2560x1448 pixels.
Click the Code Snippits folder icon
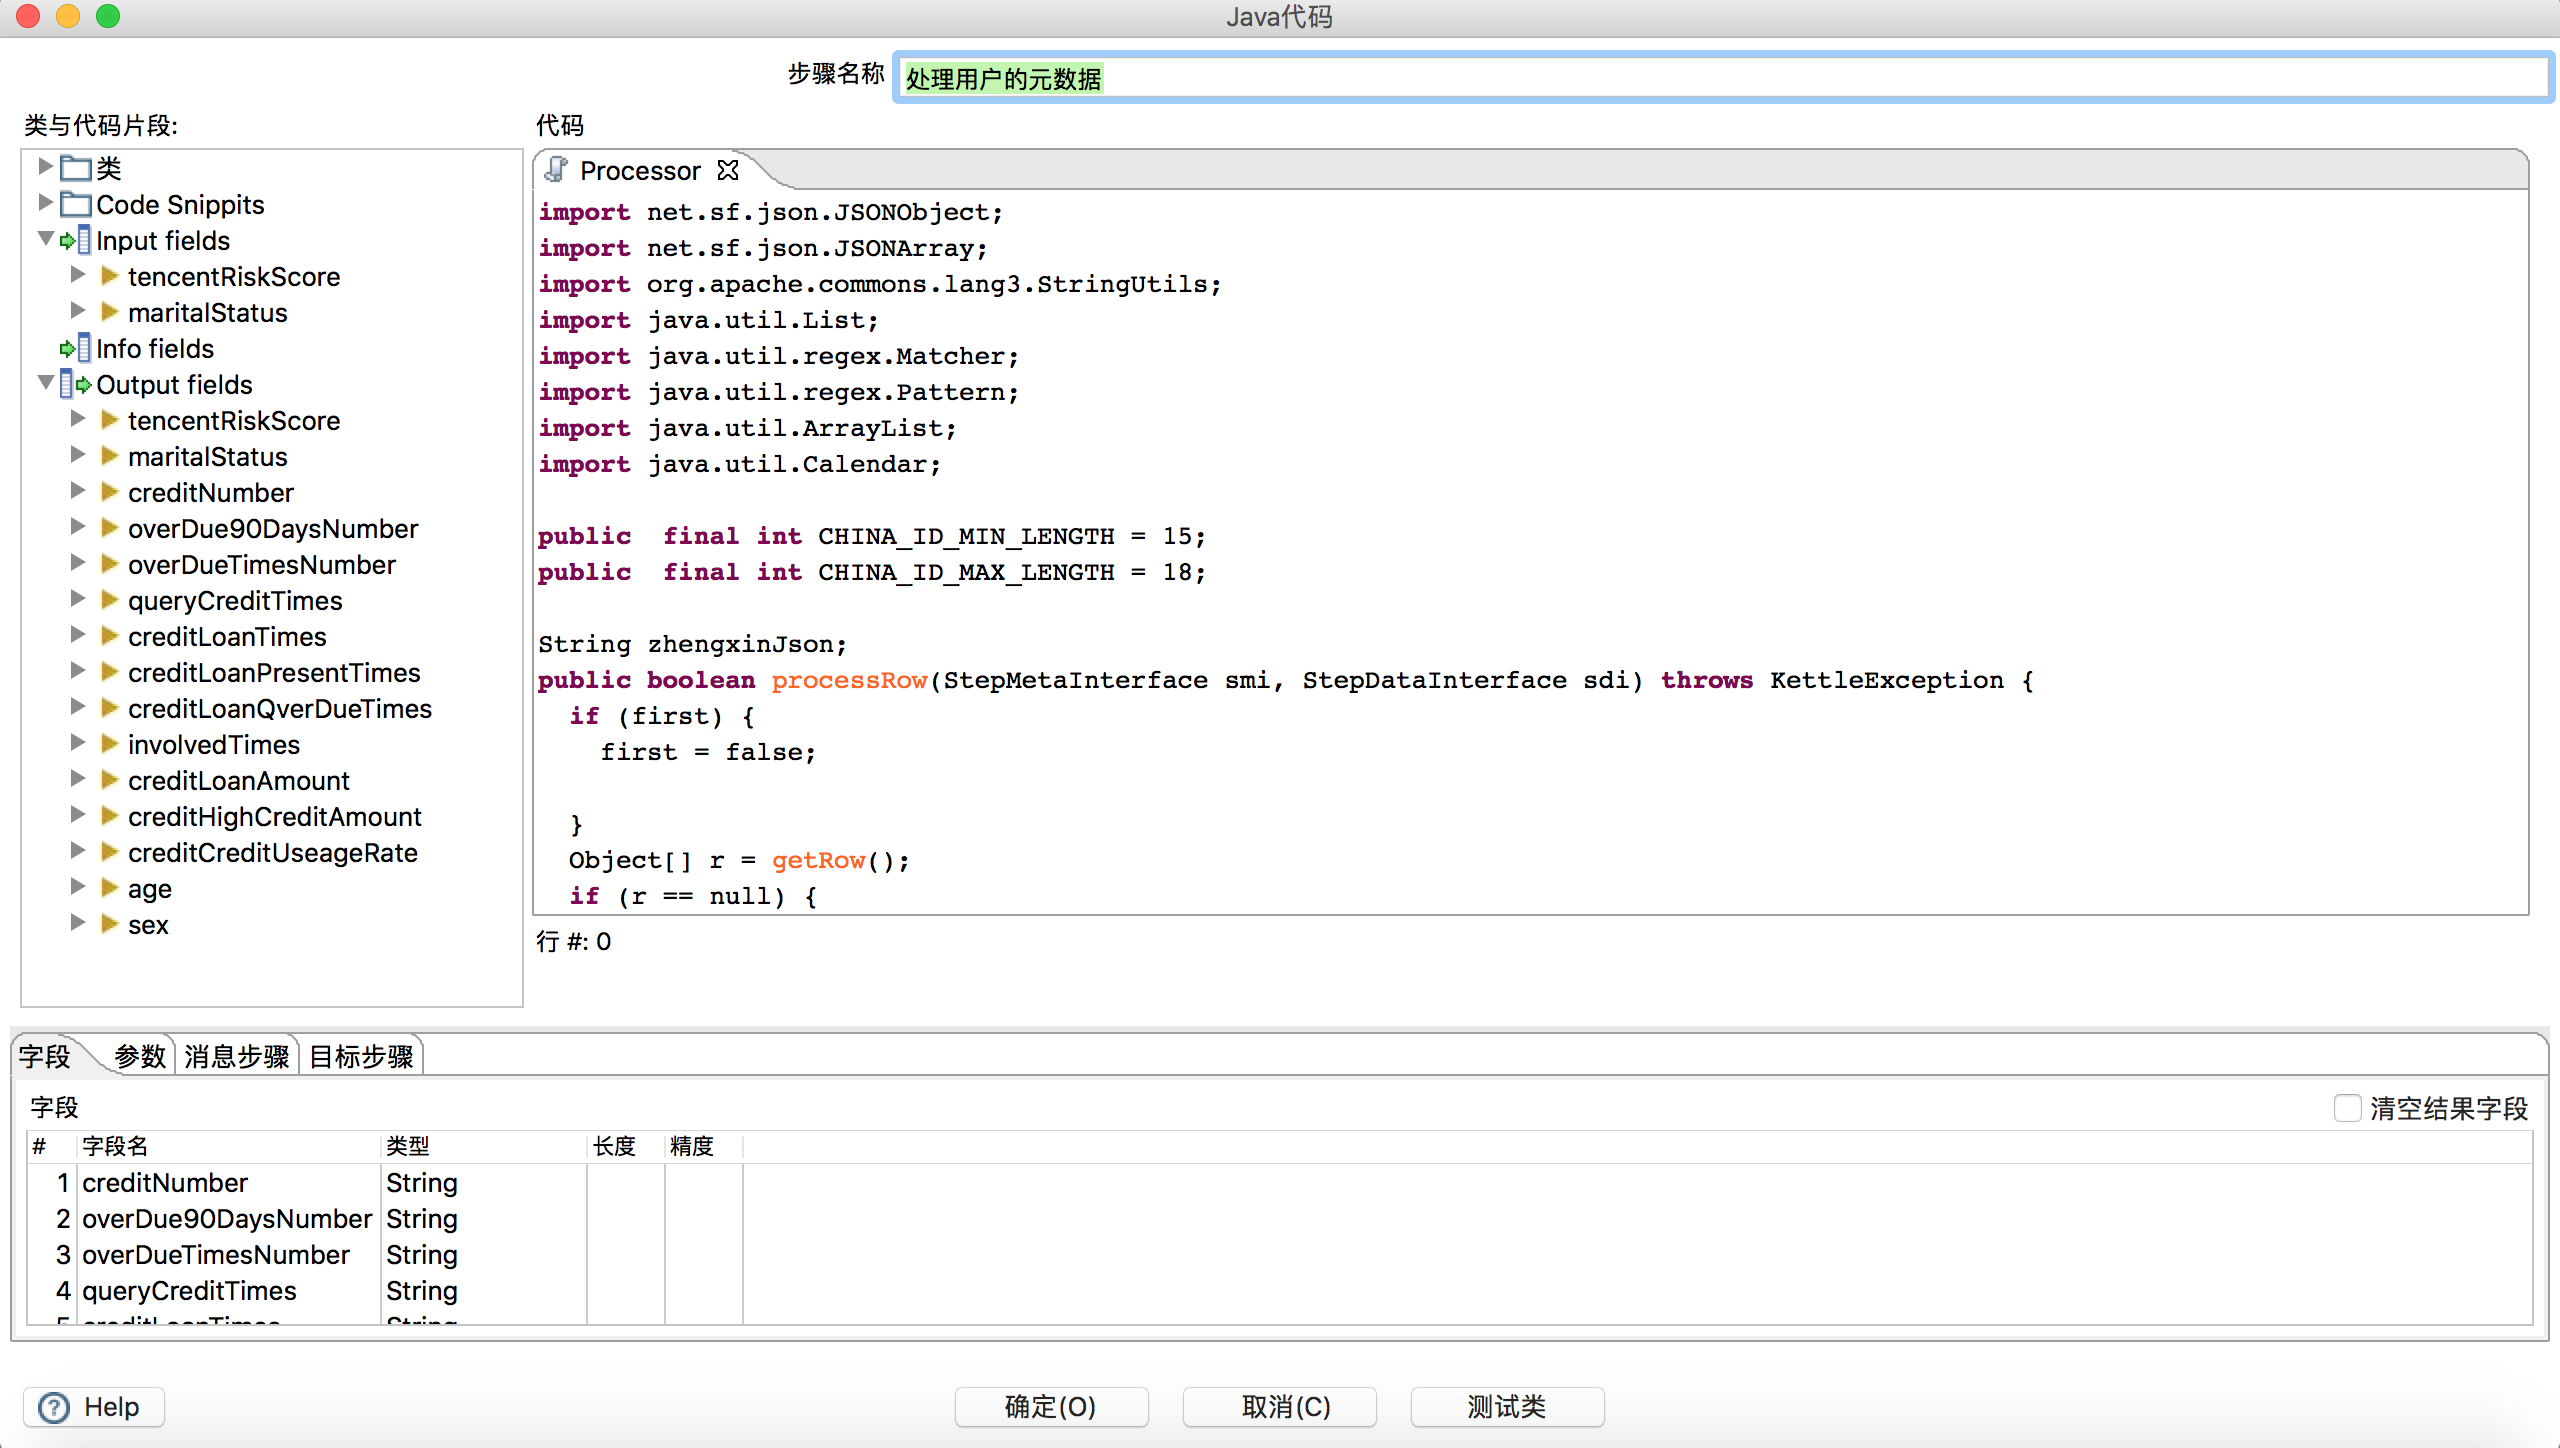coord(76,205)
